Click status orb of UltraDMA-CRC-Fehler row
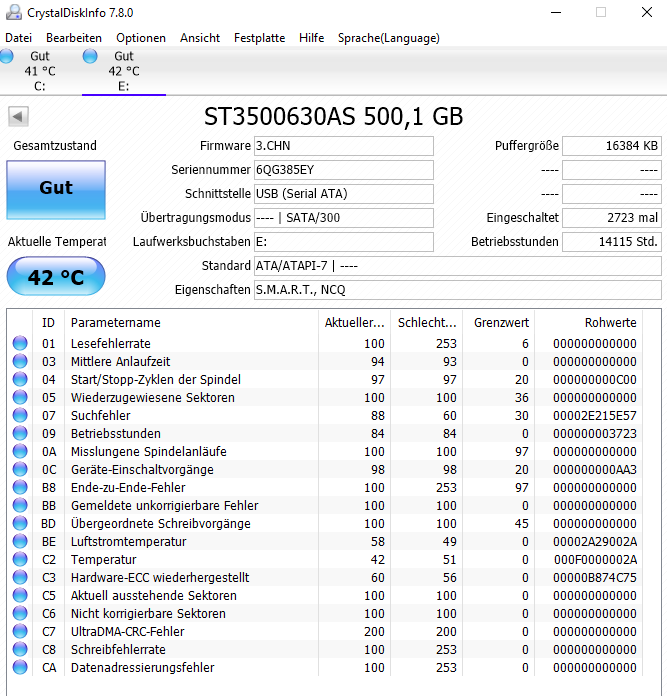The height and width of the screenshot is (696, 667). (x=20, y=631)
